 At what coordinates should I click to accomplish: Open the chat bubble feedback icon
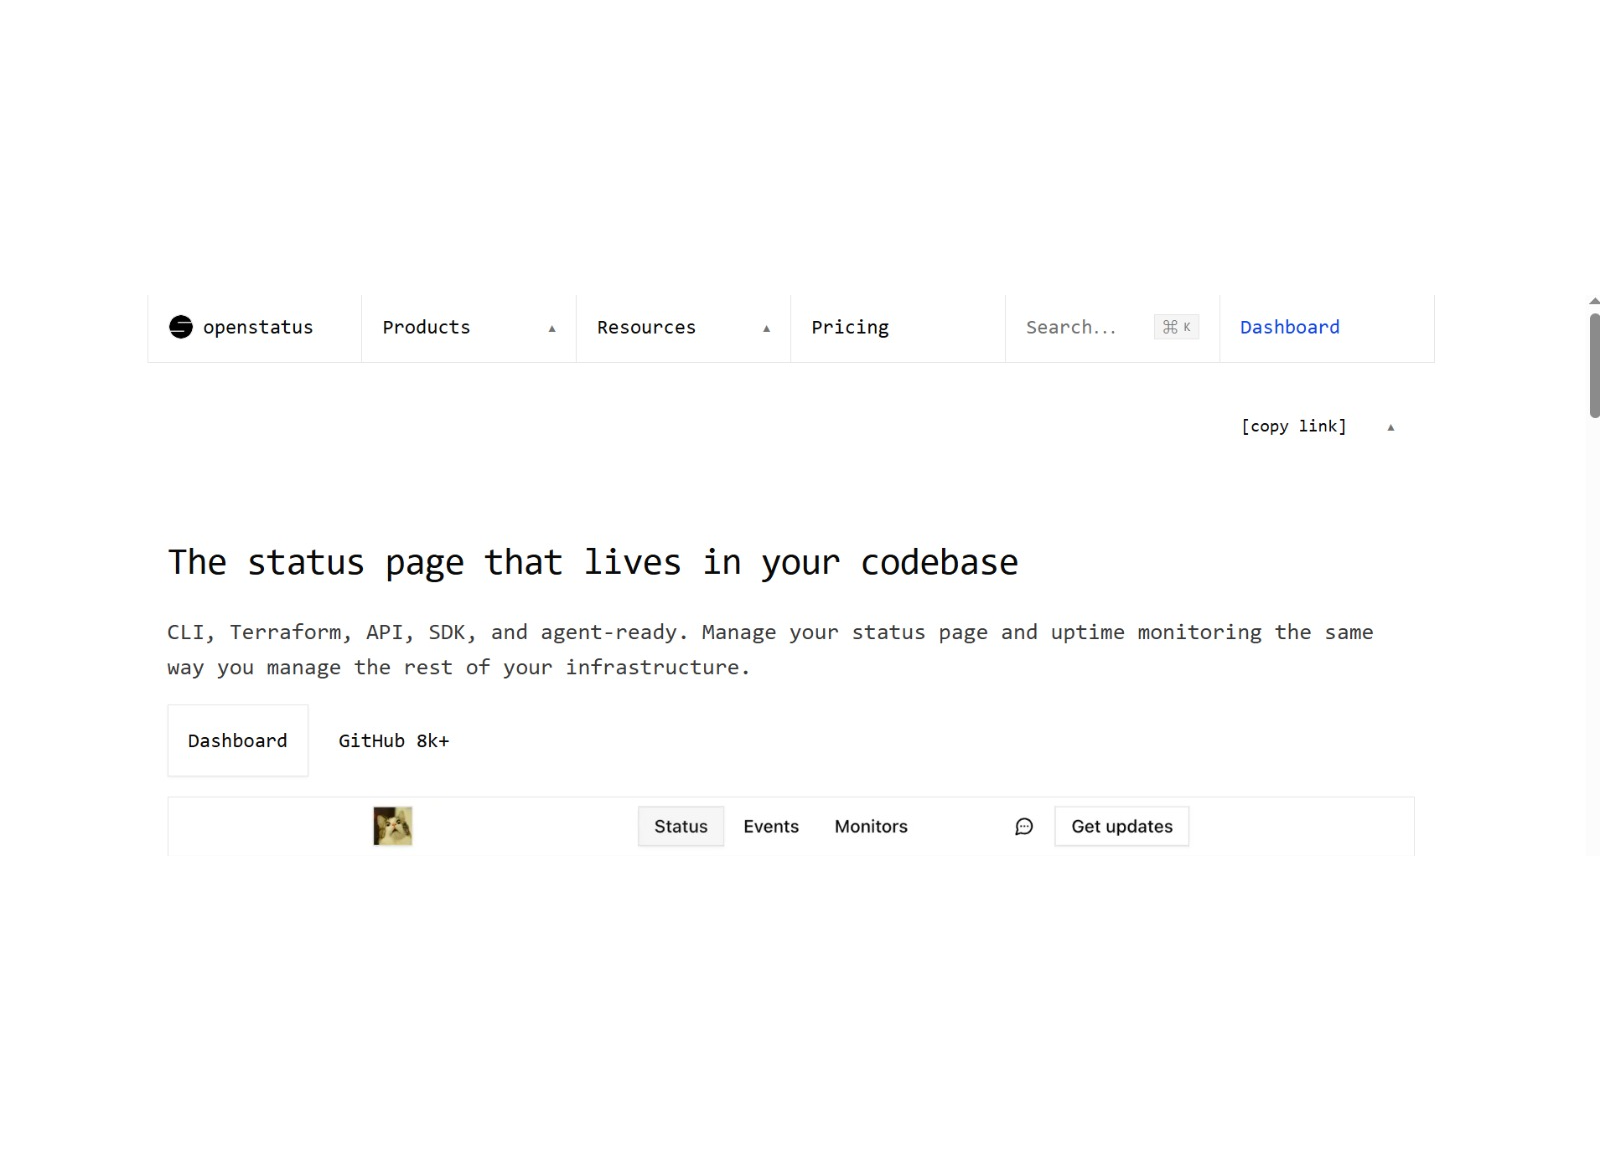[x=1024, y=826]
